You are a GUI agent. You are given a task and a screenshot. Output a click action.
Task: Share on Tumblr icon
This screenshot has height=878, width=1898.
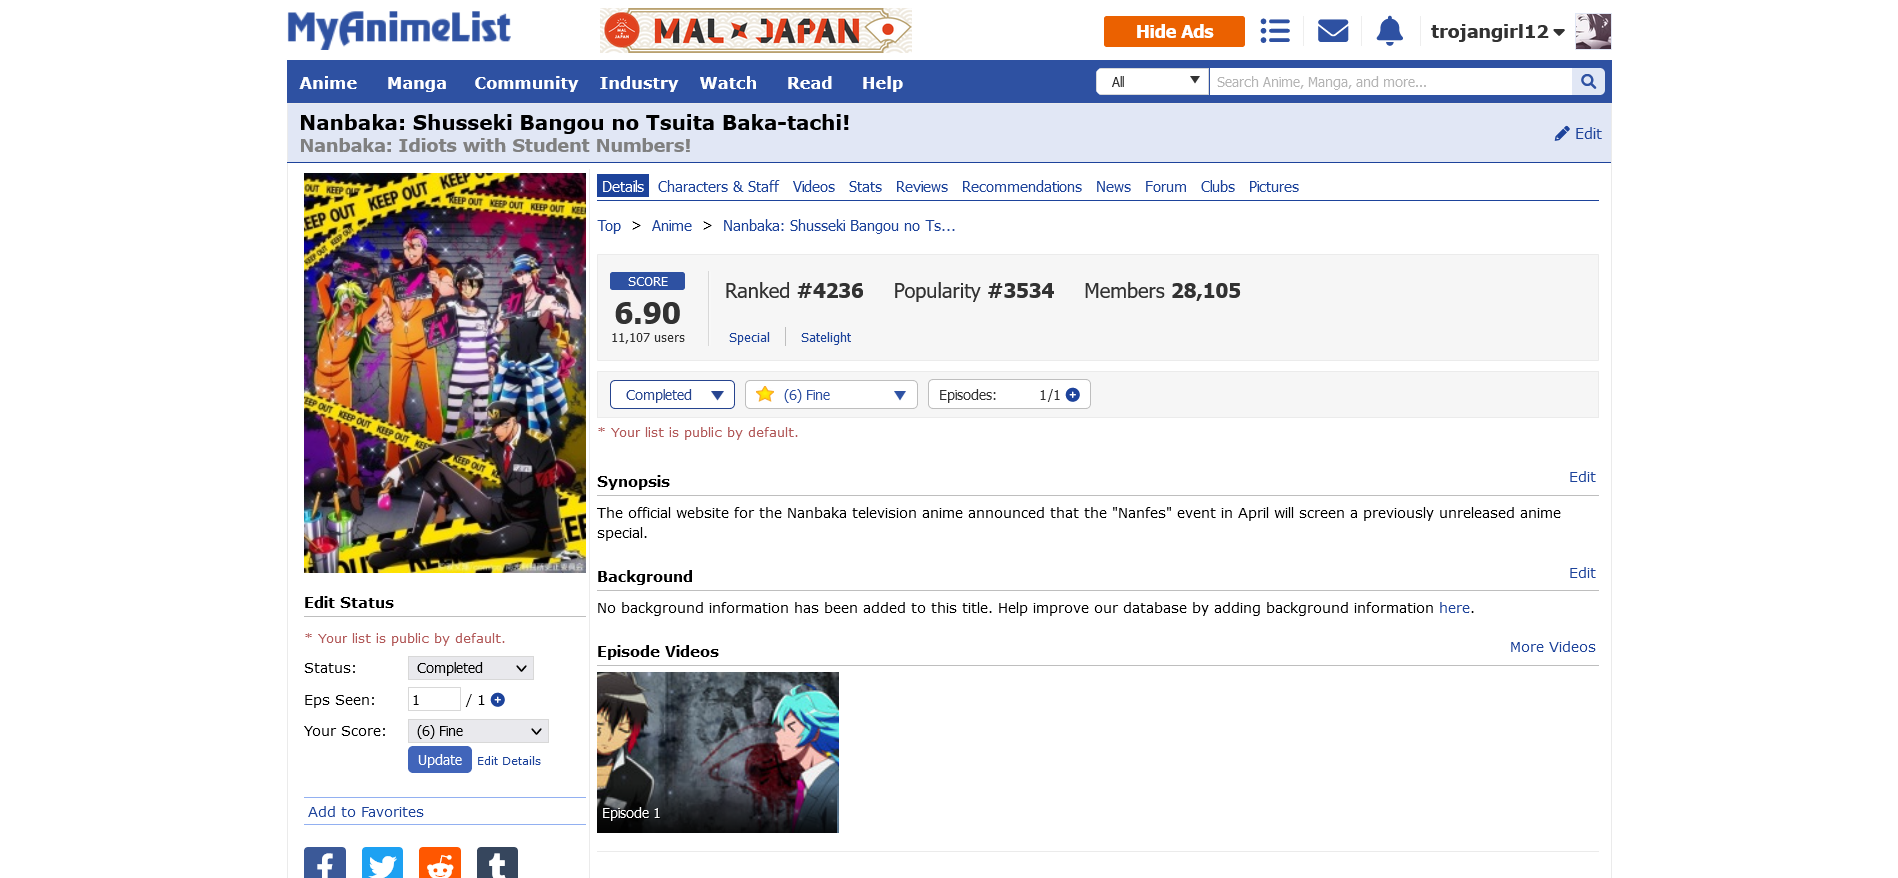pos(497,863)
